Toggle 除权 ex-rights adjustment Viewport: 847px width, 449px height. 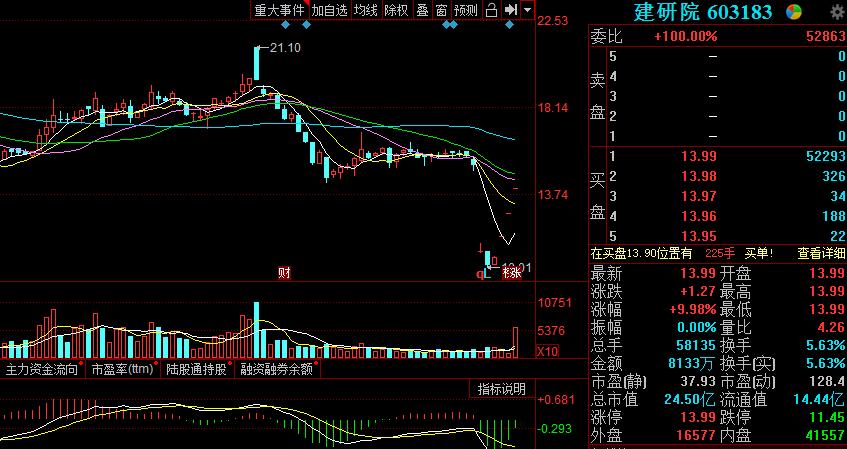tap(396, 10)
